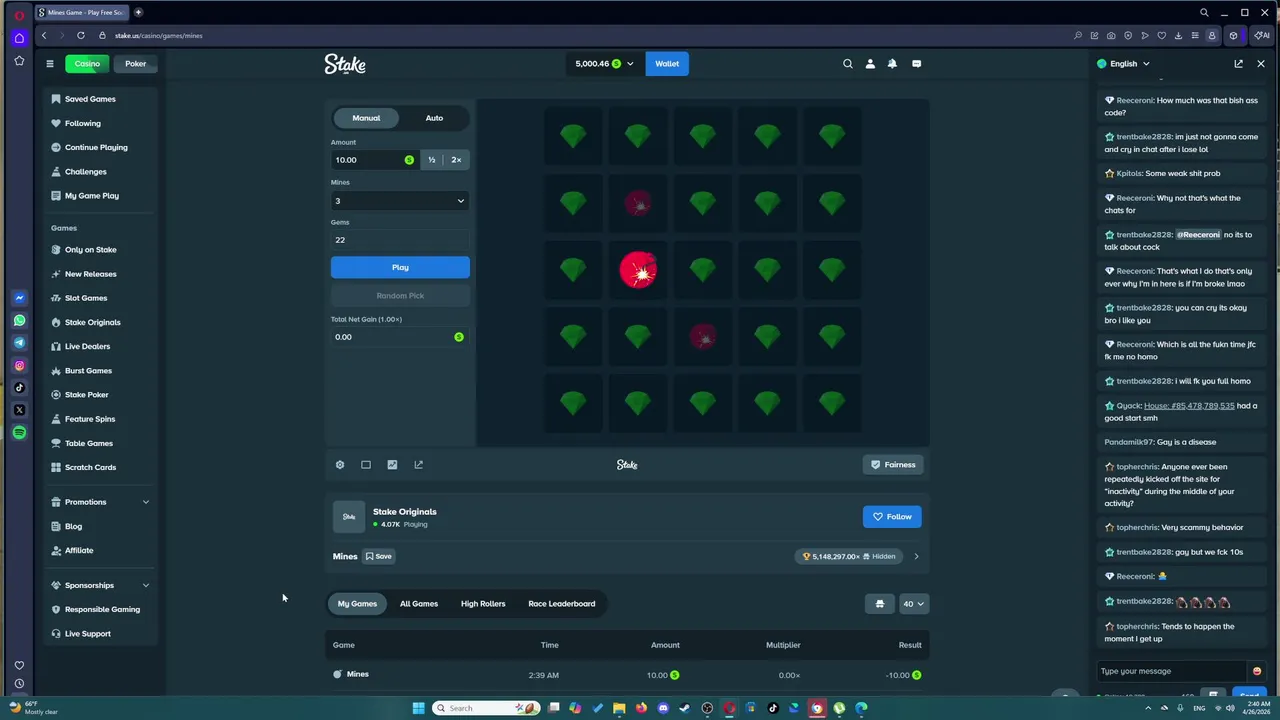Open the Wallet
The height and width of the screenshot is (720, 1280).
coord(667,64)
